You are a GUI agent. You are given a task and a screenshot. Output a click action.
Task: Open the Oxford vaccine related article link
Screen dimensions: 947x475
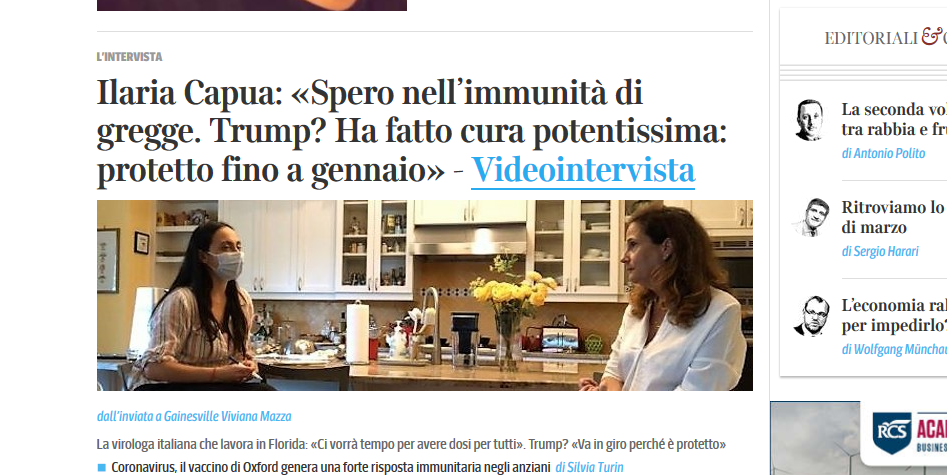331,467
